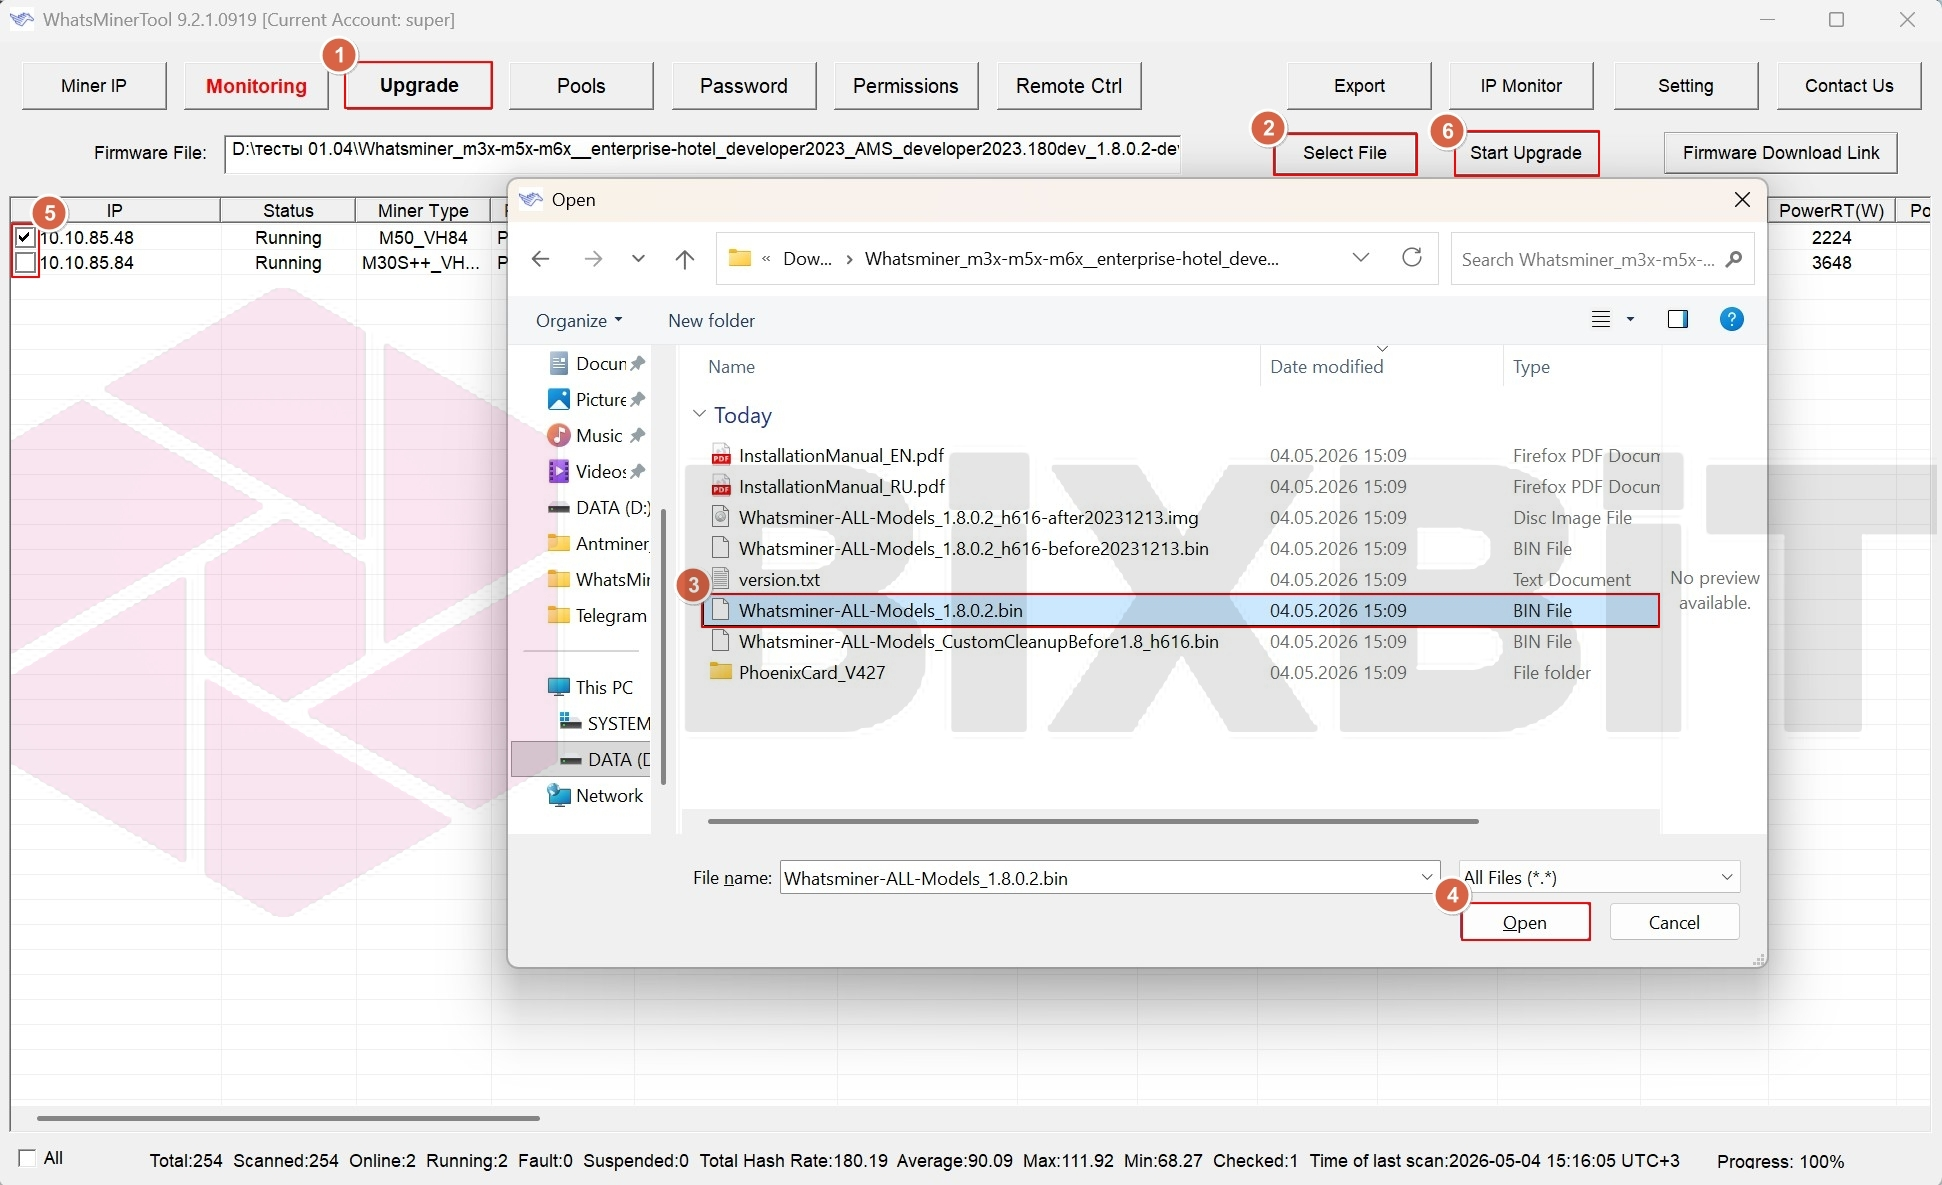The image size is (1942, 1185).
Task: Open the Antminer folder in sidebar
Action: pos(598,543)
